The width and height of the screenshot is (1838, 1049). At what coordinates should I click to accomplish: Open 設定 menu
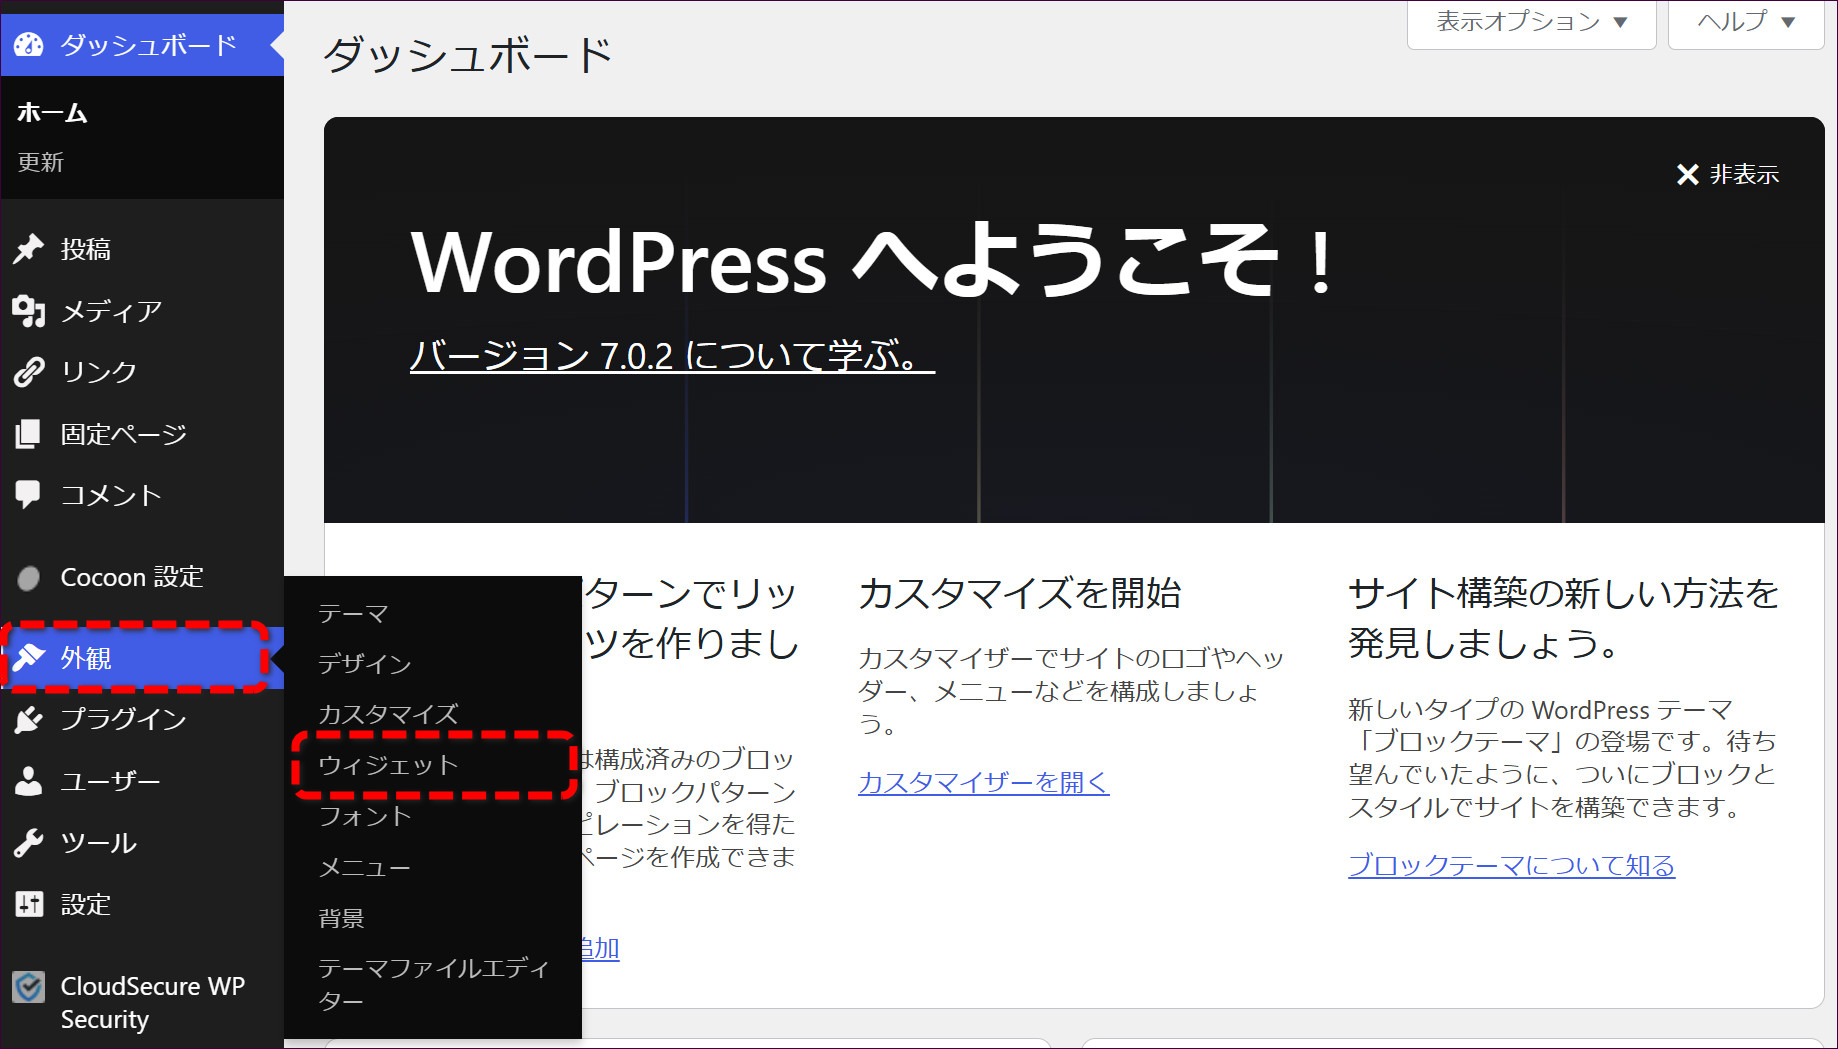pyautogui.click(x=142, y=904)
